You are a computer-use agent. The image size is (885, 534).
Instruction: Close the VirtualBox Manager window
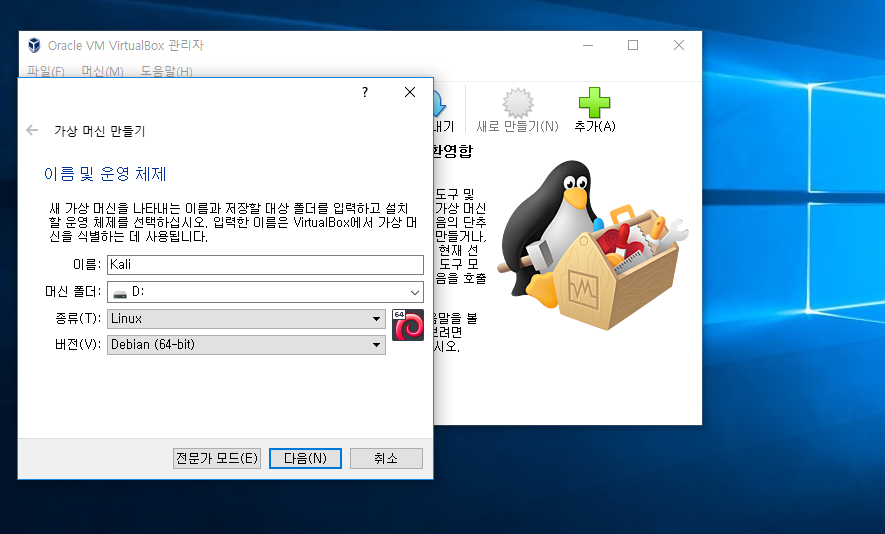679,45
